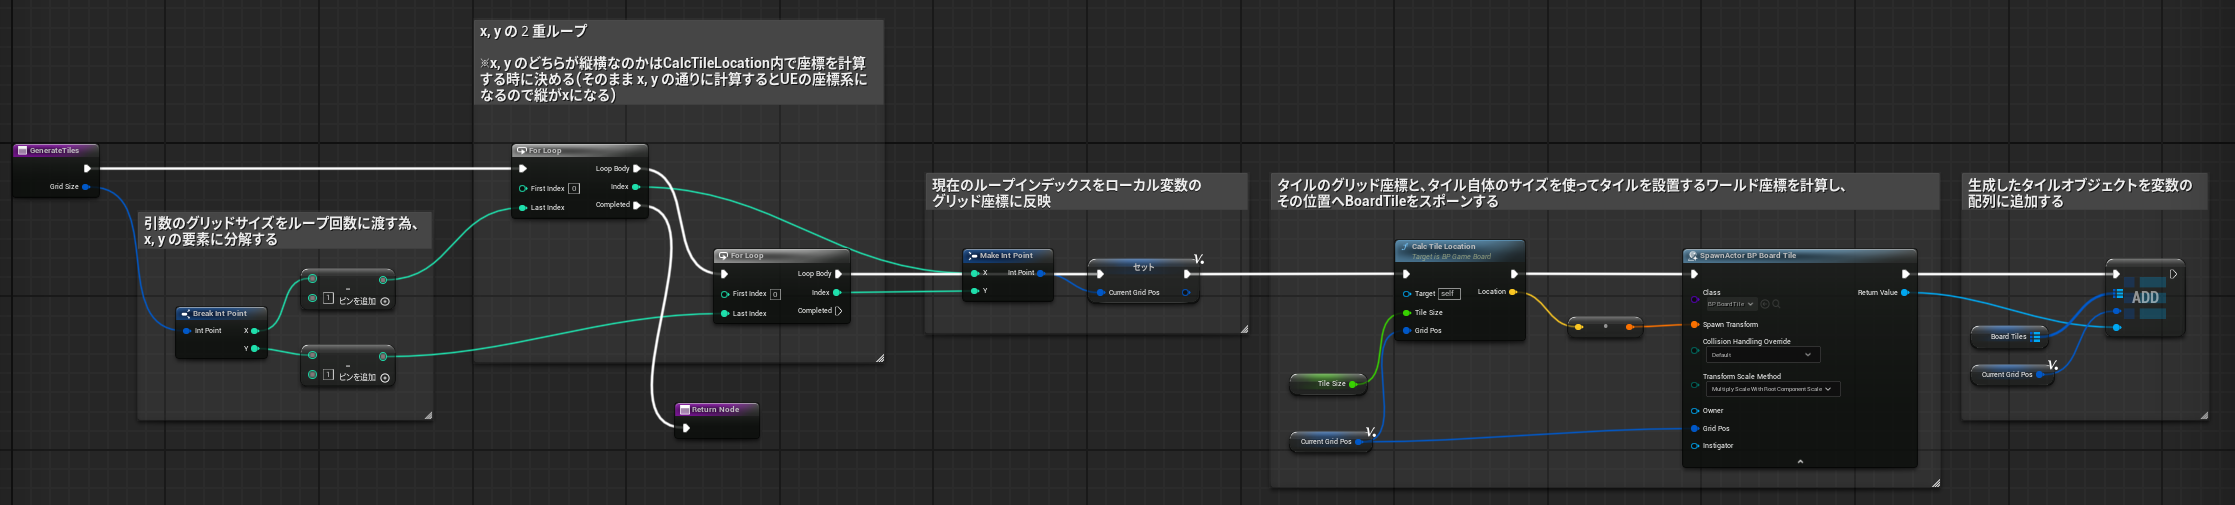The width and height of the screenshot is (2235, 505).
Task: Click the Last Index pin of the inner For Loop
Action: pos(724,314)
